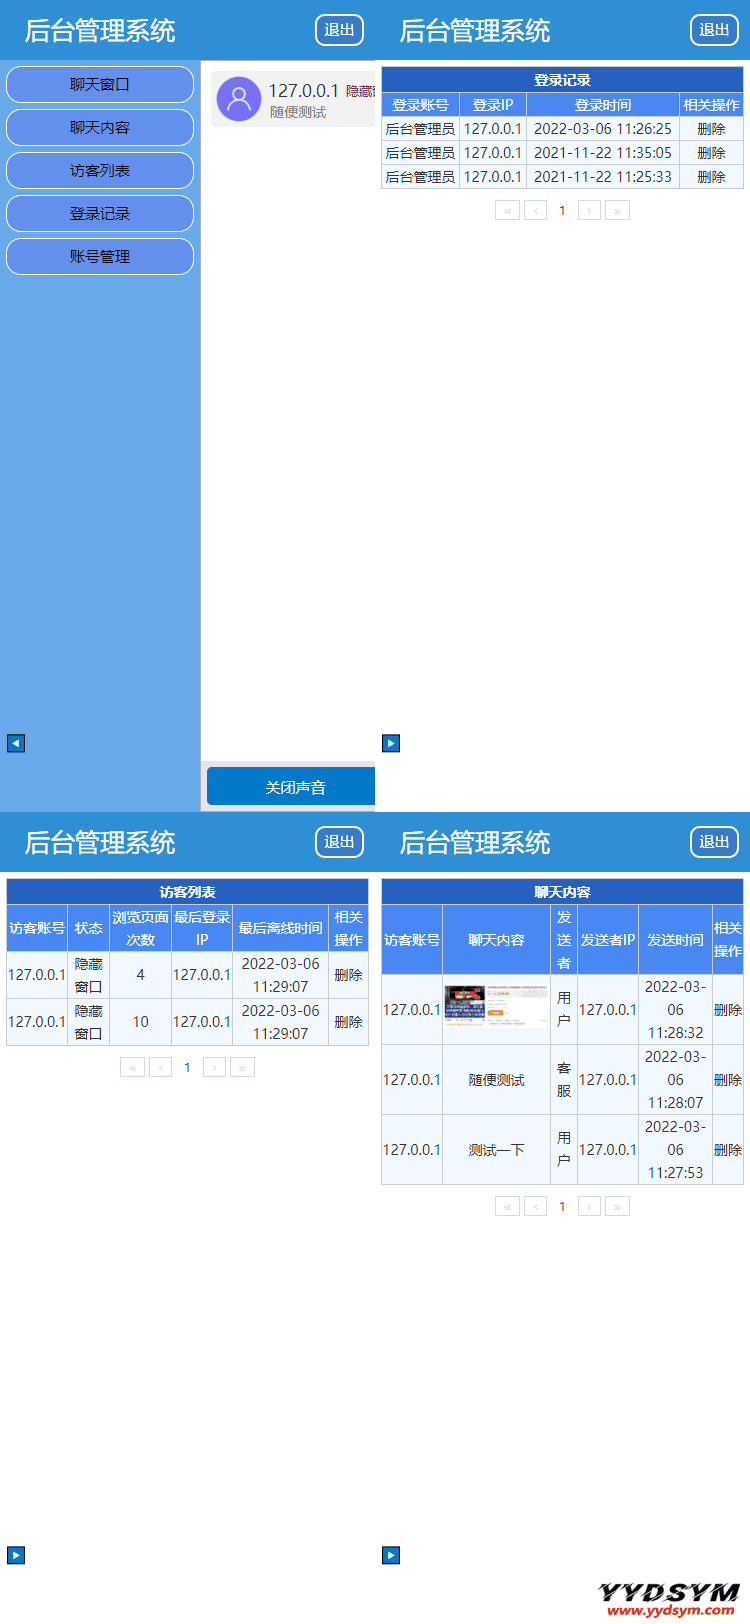Expand the sidebar on the 登录记录 page
Screen dimensions: 750x1624
391,743
